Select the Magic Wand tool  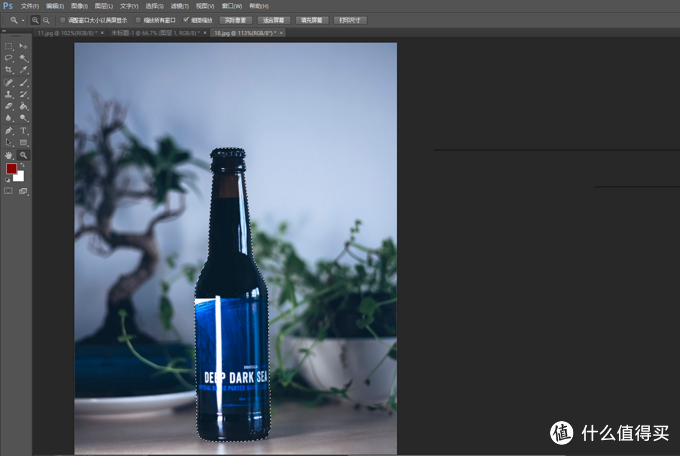click(23, 58)
